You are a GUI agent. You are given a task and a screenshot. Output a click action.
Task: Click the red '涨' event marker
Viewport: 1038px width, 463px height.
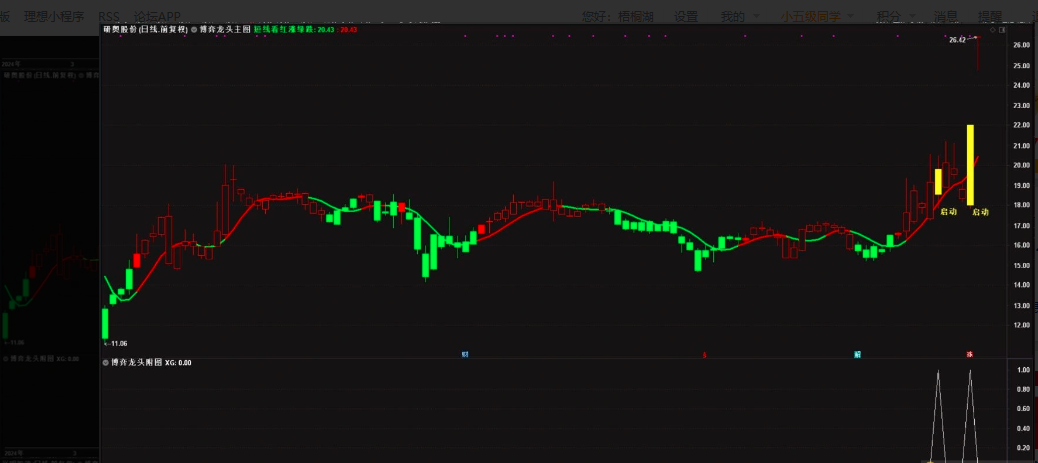[x=969, y=354]
